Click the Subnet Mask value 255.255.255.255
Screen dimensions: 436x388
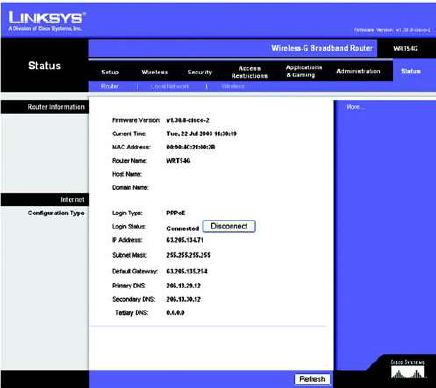[188, 255]
